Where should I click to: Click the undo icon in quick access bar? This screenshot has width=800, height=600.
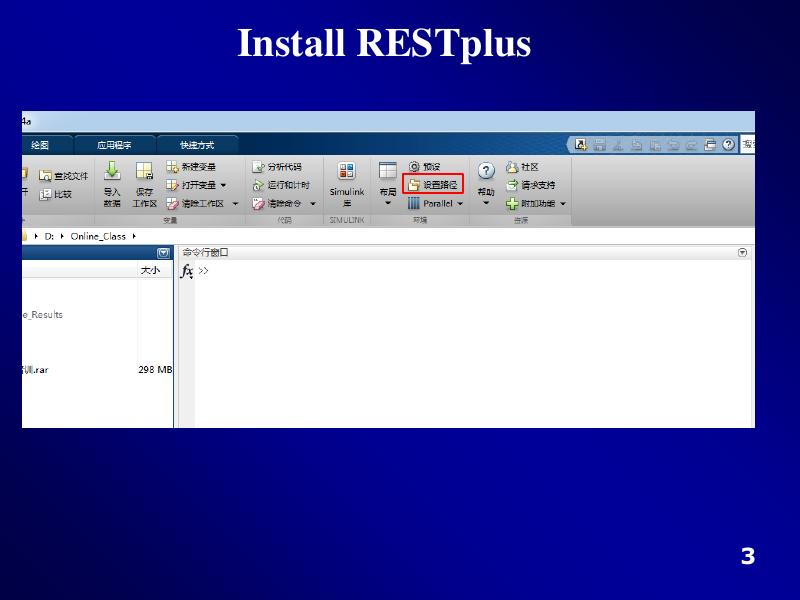pos(673,145)
